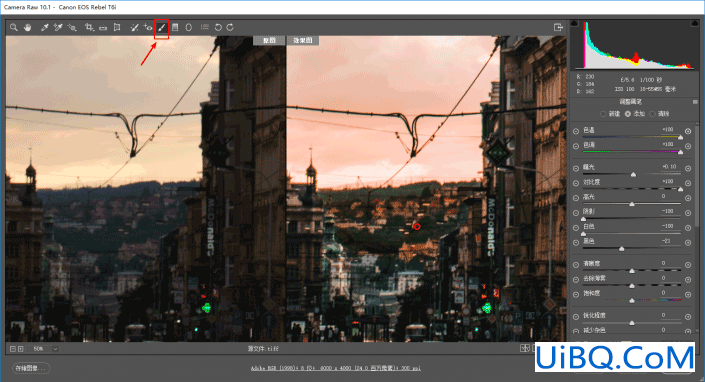
Task: Open the Camera Raw preferences list icon
Action: pos(205,27)
